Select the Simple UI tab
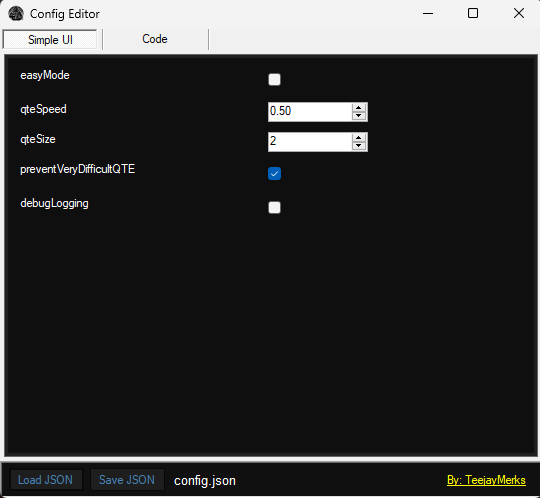Viewport: 540px width, 498px height. click(x=50, y=40)
